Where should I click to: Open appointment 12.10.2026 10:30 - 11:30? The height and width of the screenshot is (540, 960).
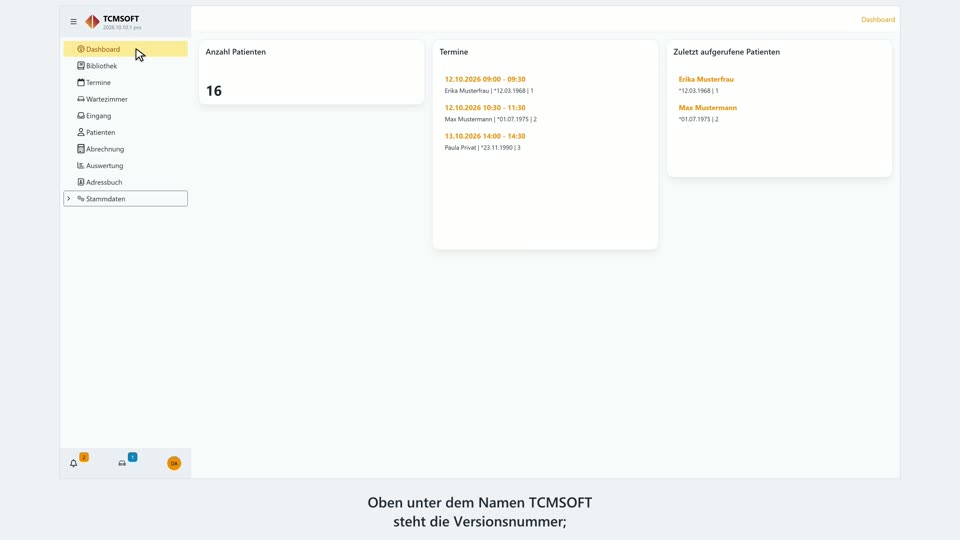click(x=485, y=108)
